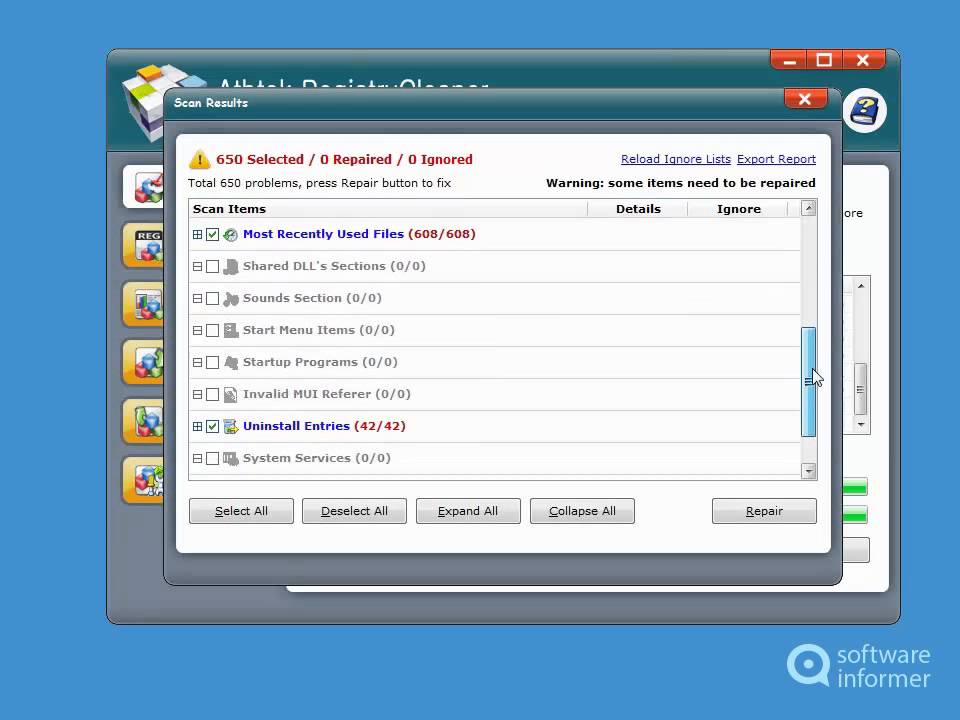Click the Deselect All button
The image size is (960, 720).
point(354,511)
